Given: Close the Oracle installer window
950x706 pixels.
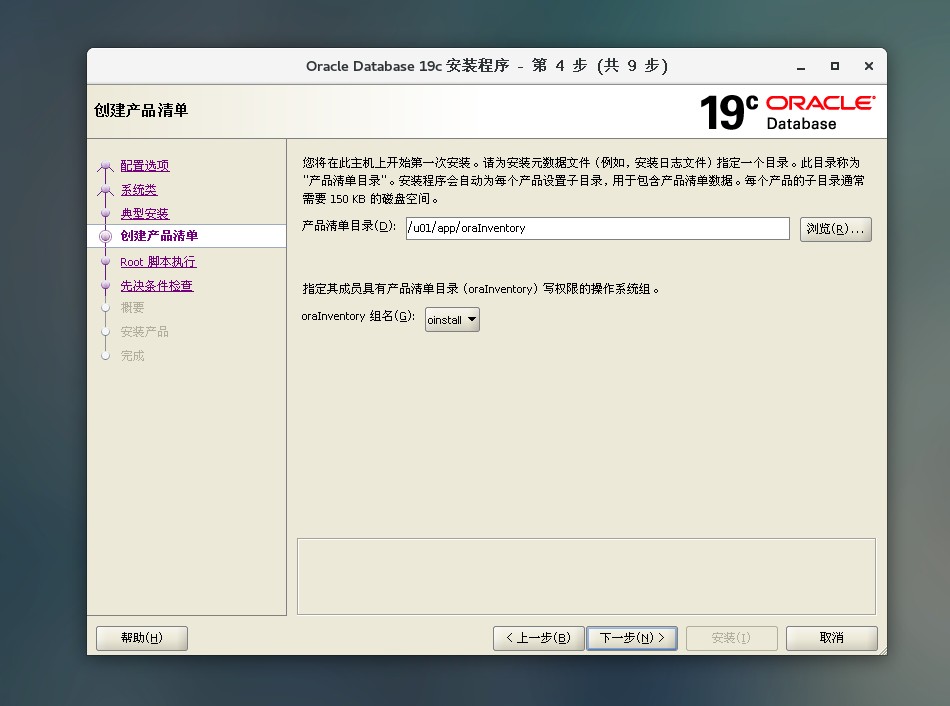Looking at the screenshot, I should (869, 66).
